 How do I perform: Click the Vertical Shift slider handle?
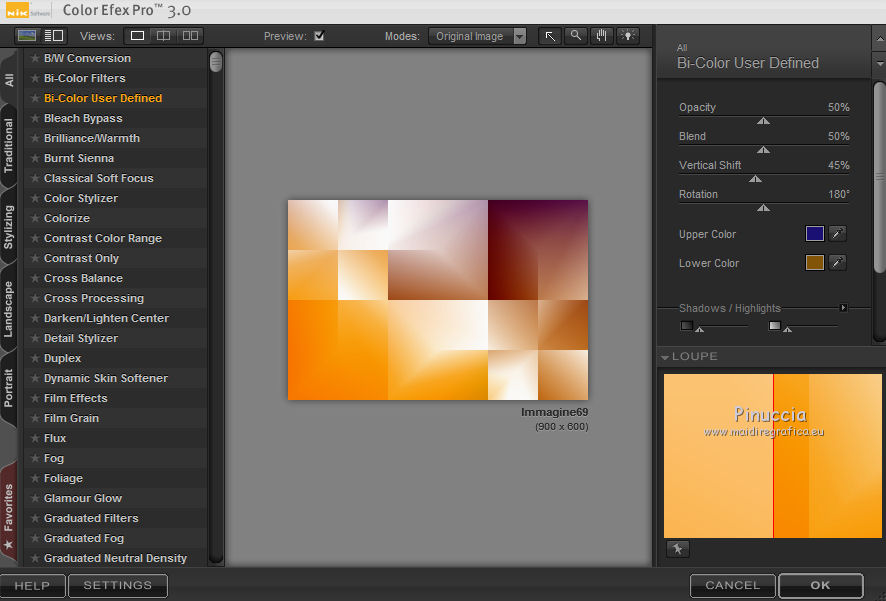coord(755,178)
